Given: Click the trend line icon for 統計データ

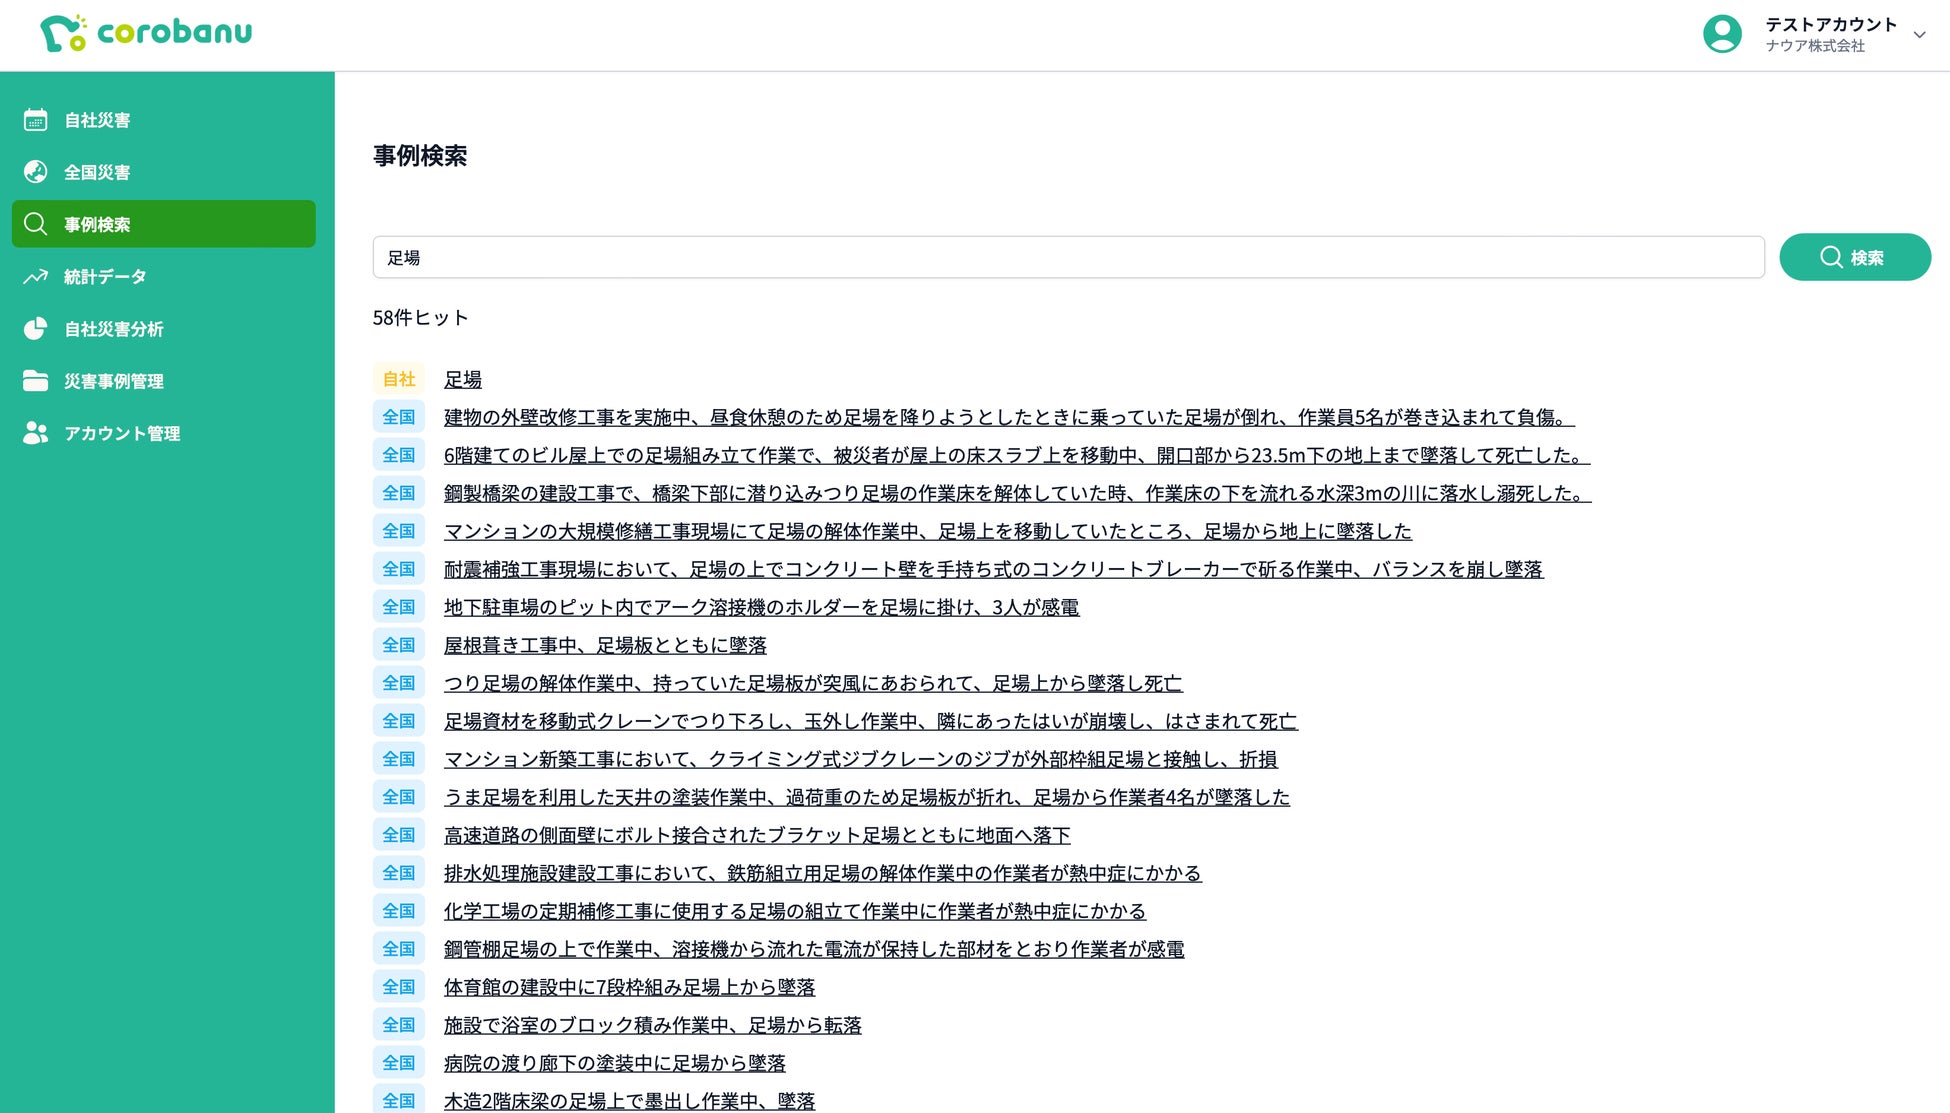Looking at the screenshot, I should 36,277.
